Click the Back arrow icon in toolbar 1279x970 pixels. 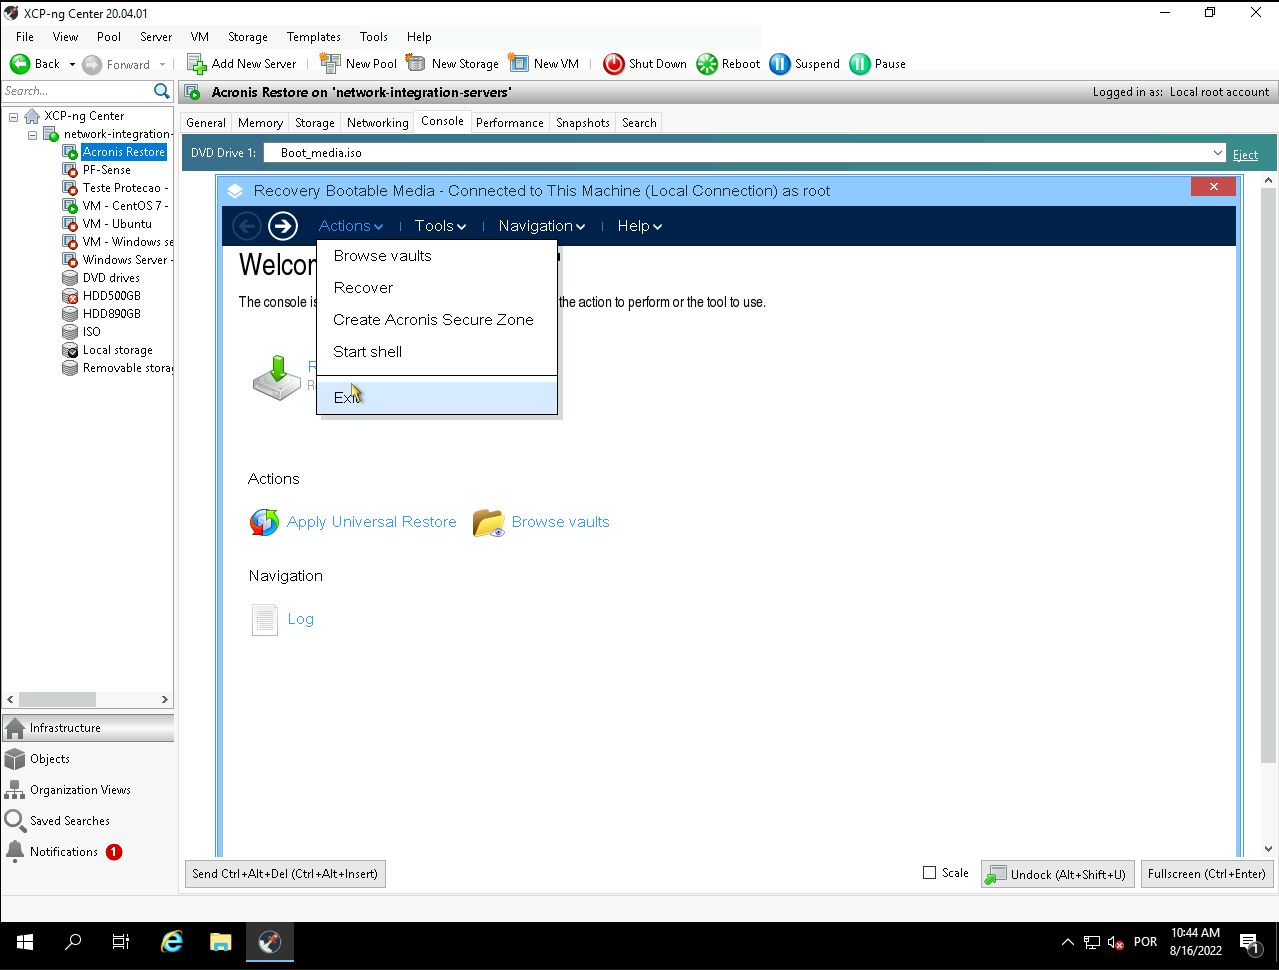20,64
